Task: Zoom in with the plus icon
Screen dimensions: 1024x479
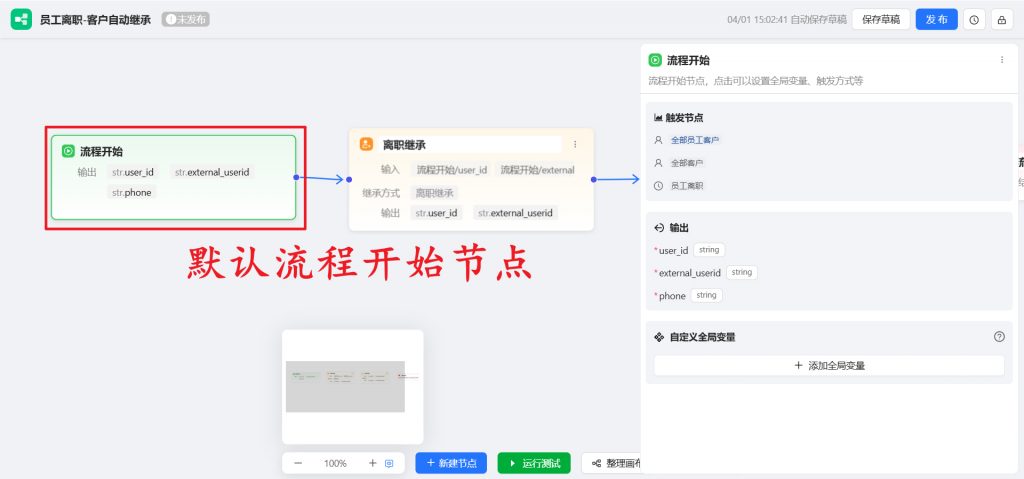Action: [372, 463]
